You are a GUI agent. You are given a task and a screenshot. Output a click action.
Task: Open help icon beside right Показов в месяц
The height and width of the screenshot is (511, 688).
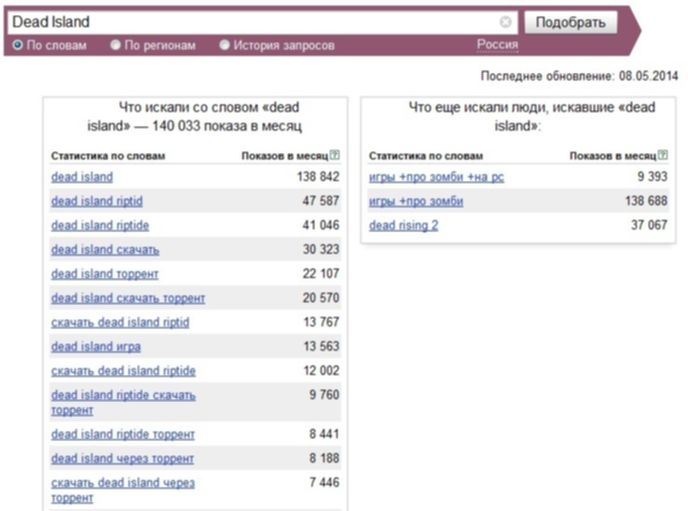(x=663, y=155)
